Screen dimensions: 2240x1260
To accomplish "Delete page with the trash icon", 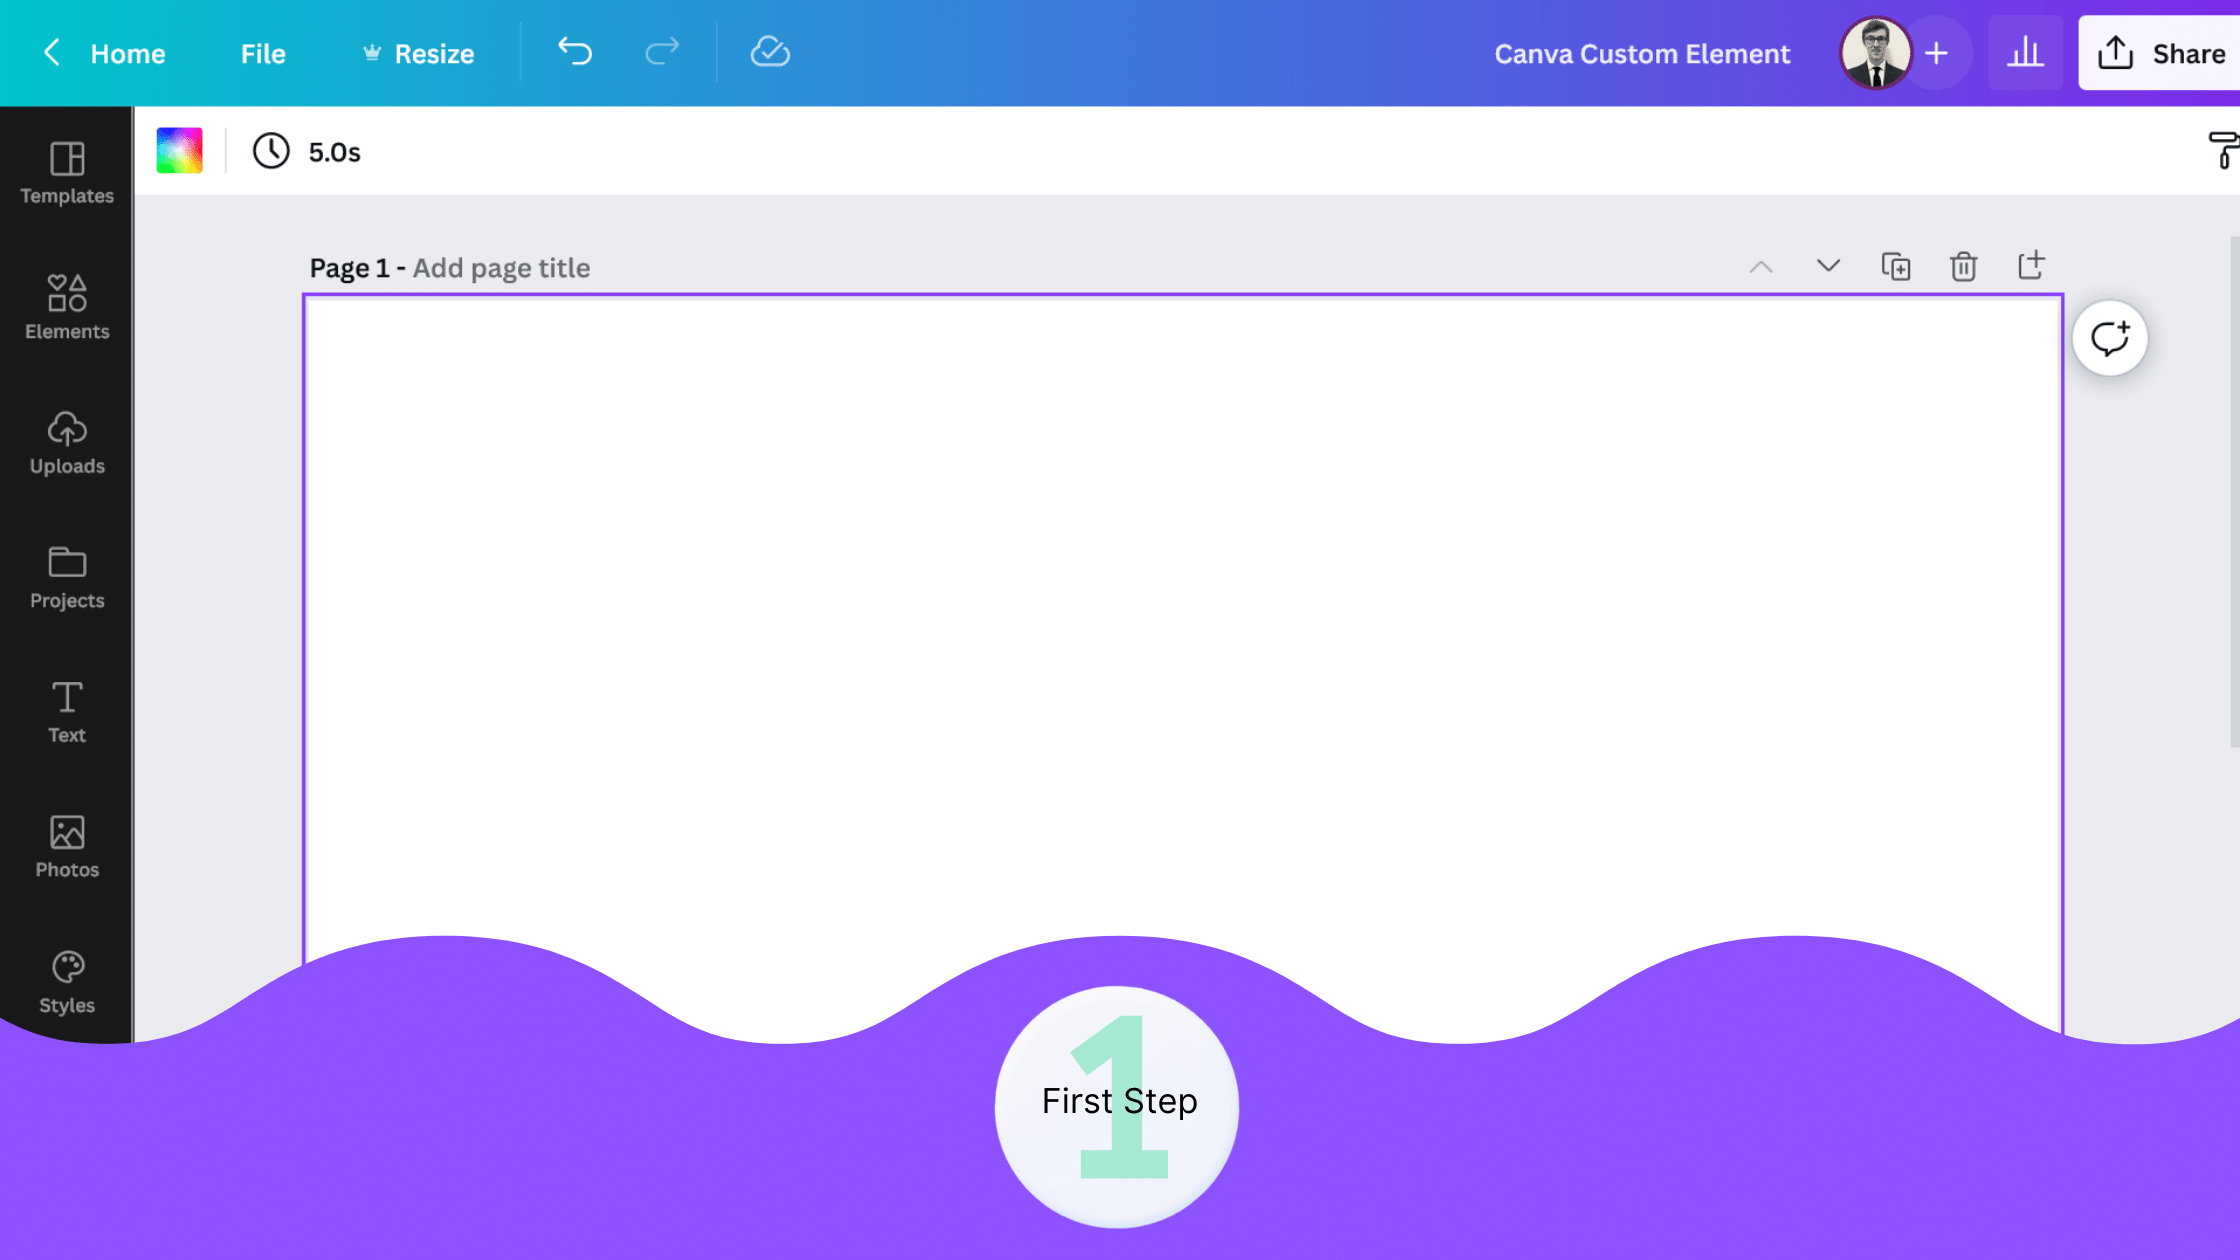I will click(x=1963, y=267).
